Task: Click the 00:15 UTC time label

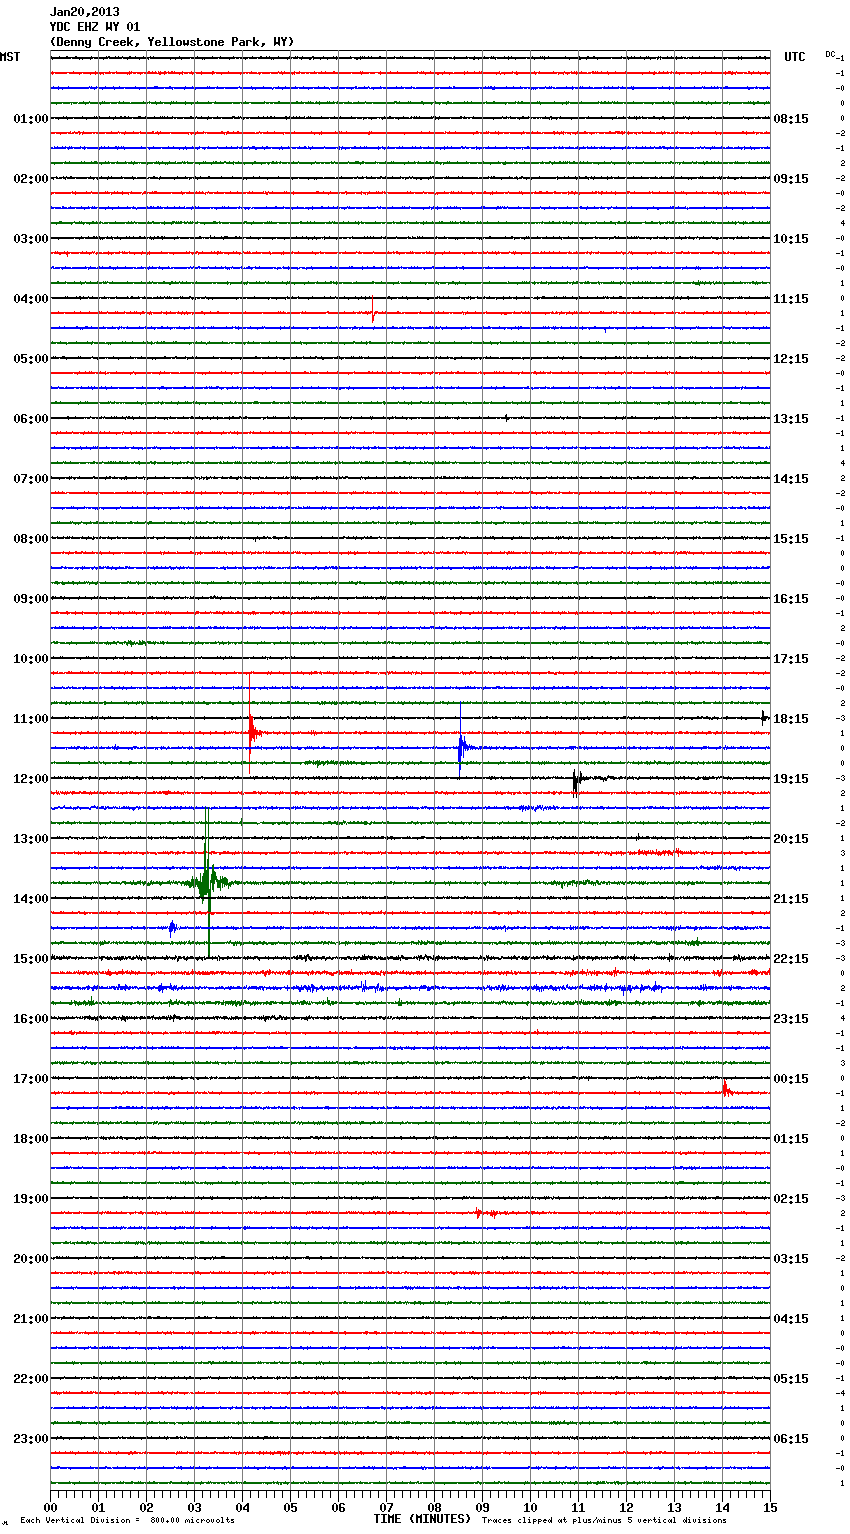Action: (791, 1079)
